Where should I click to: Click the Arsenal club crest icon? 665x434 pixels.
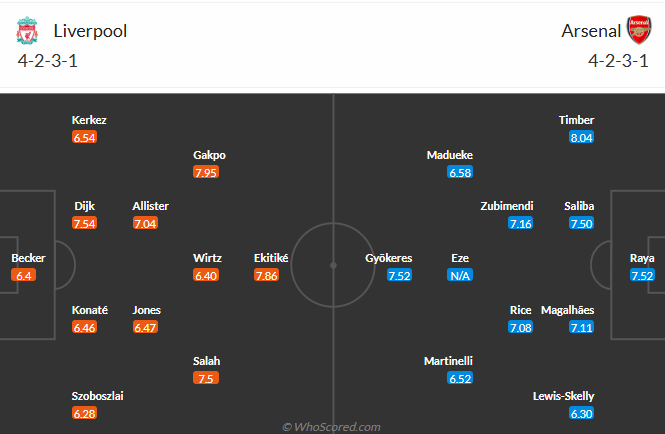pyautogui.click(x=637, y=29)
